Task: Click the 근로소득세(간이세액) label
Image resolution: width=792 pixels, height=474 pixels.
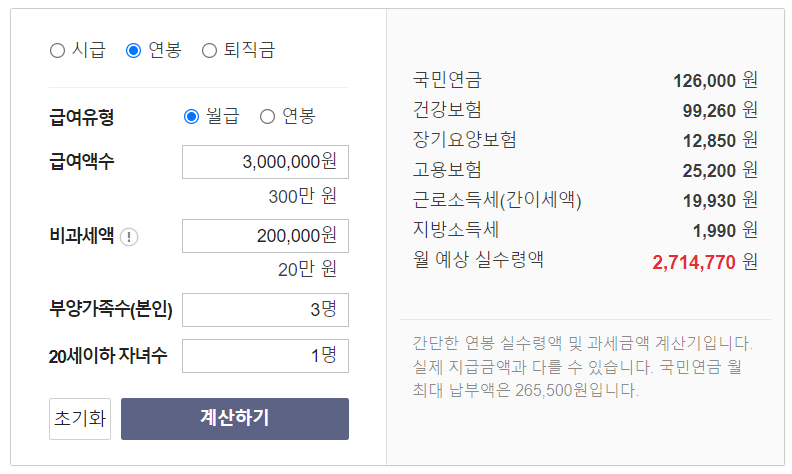Action: (x=497, y=200)
